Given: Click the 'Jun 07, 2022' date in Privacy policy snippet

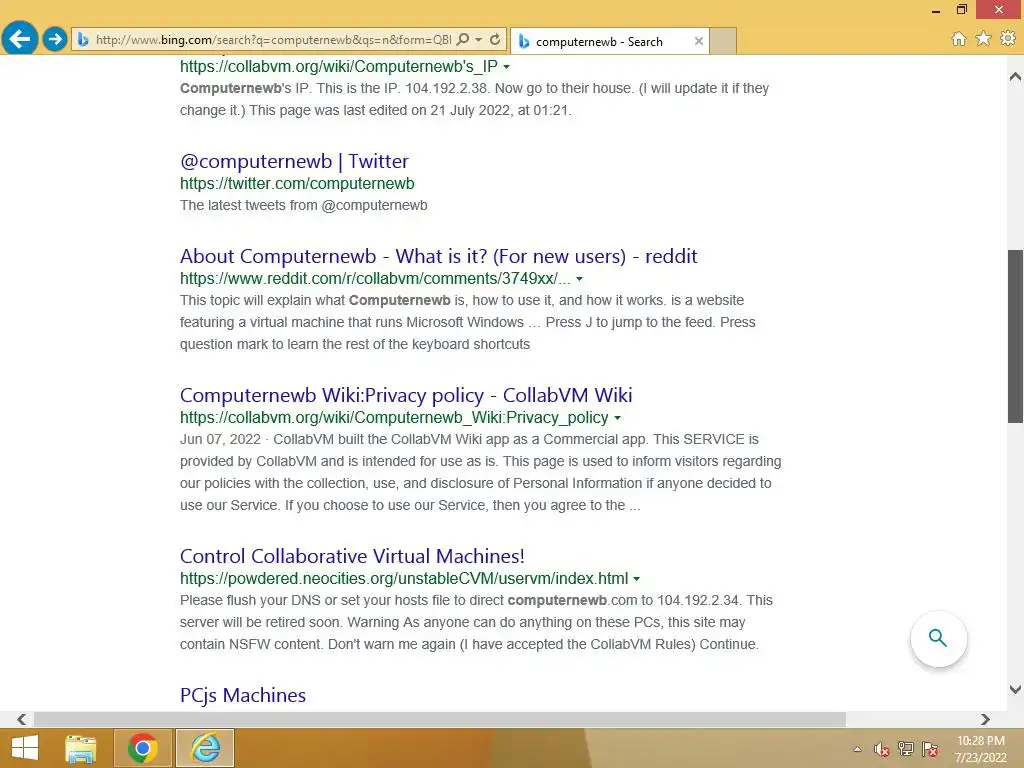Looking at the screenshot, I should click(220, 440).
